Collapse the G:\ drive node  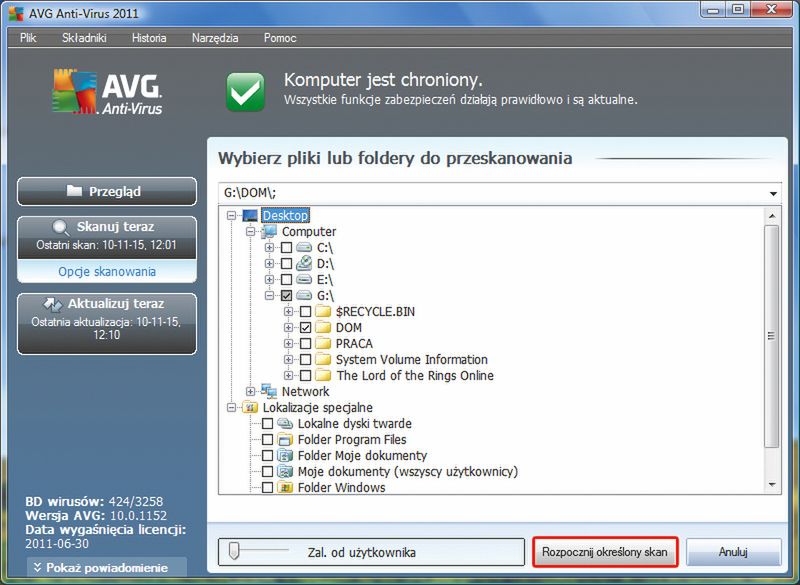pos(269,295)
